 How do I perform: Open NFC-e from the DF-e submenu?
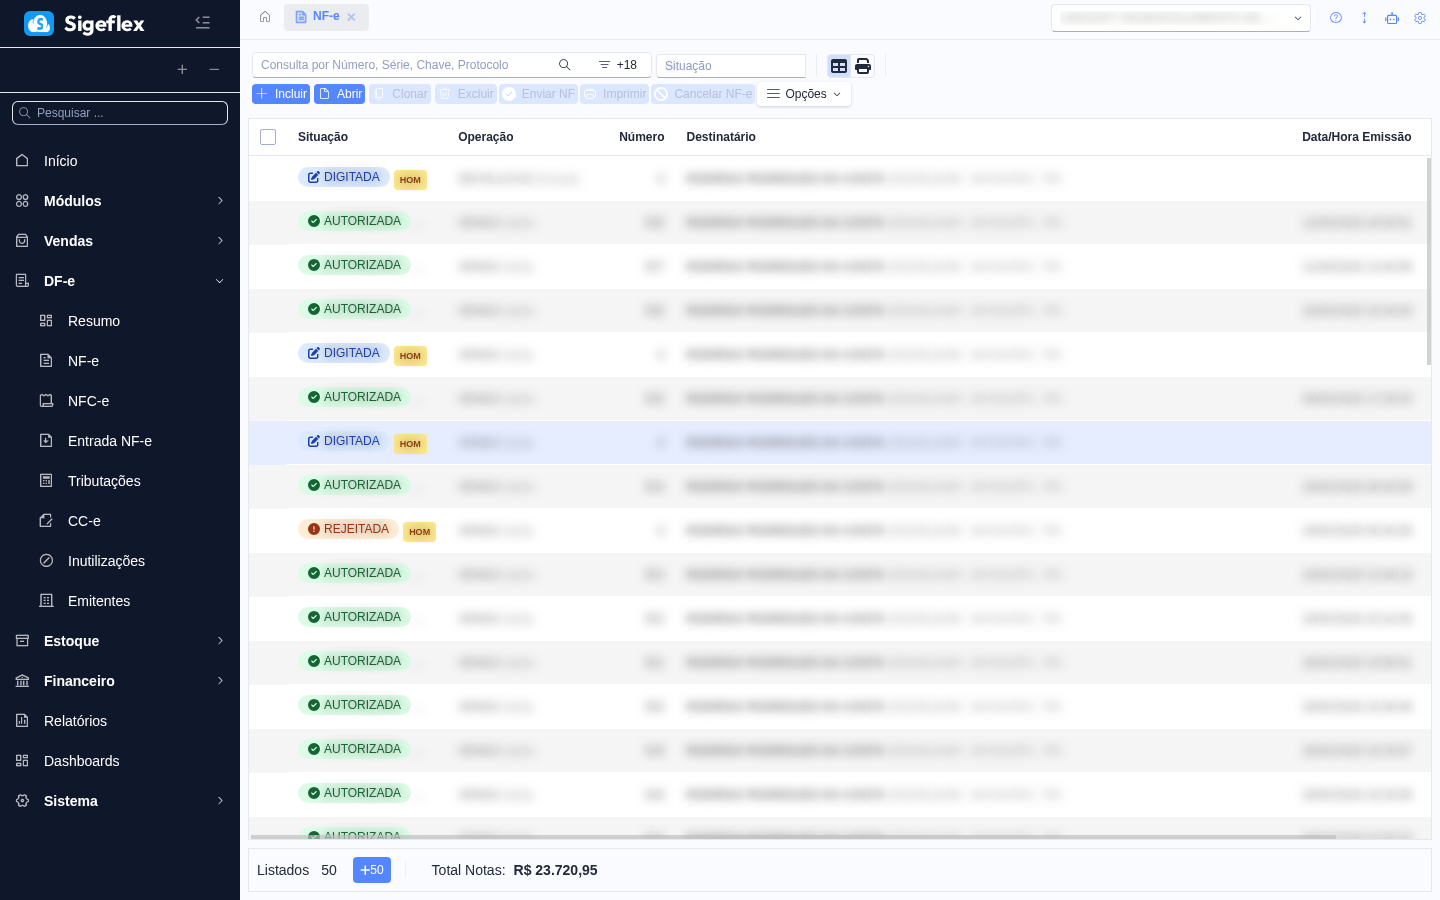88,401
